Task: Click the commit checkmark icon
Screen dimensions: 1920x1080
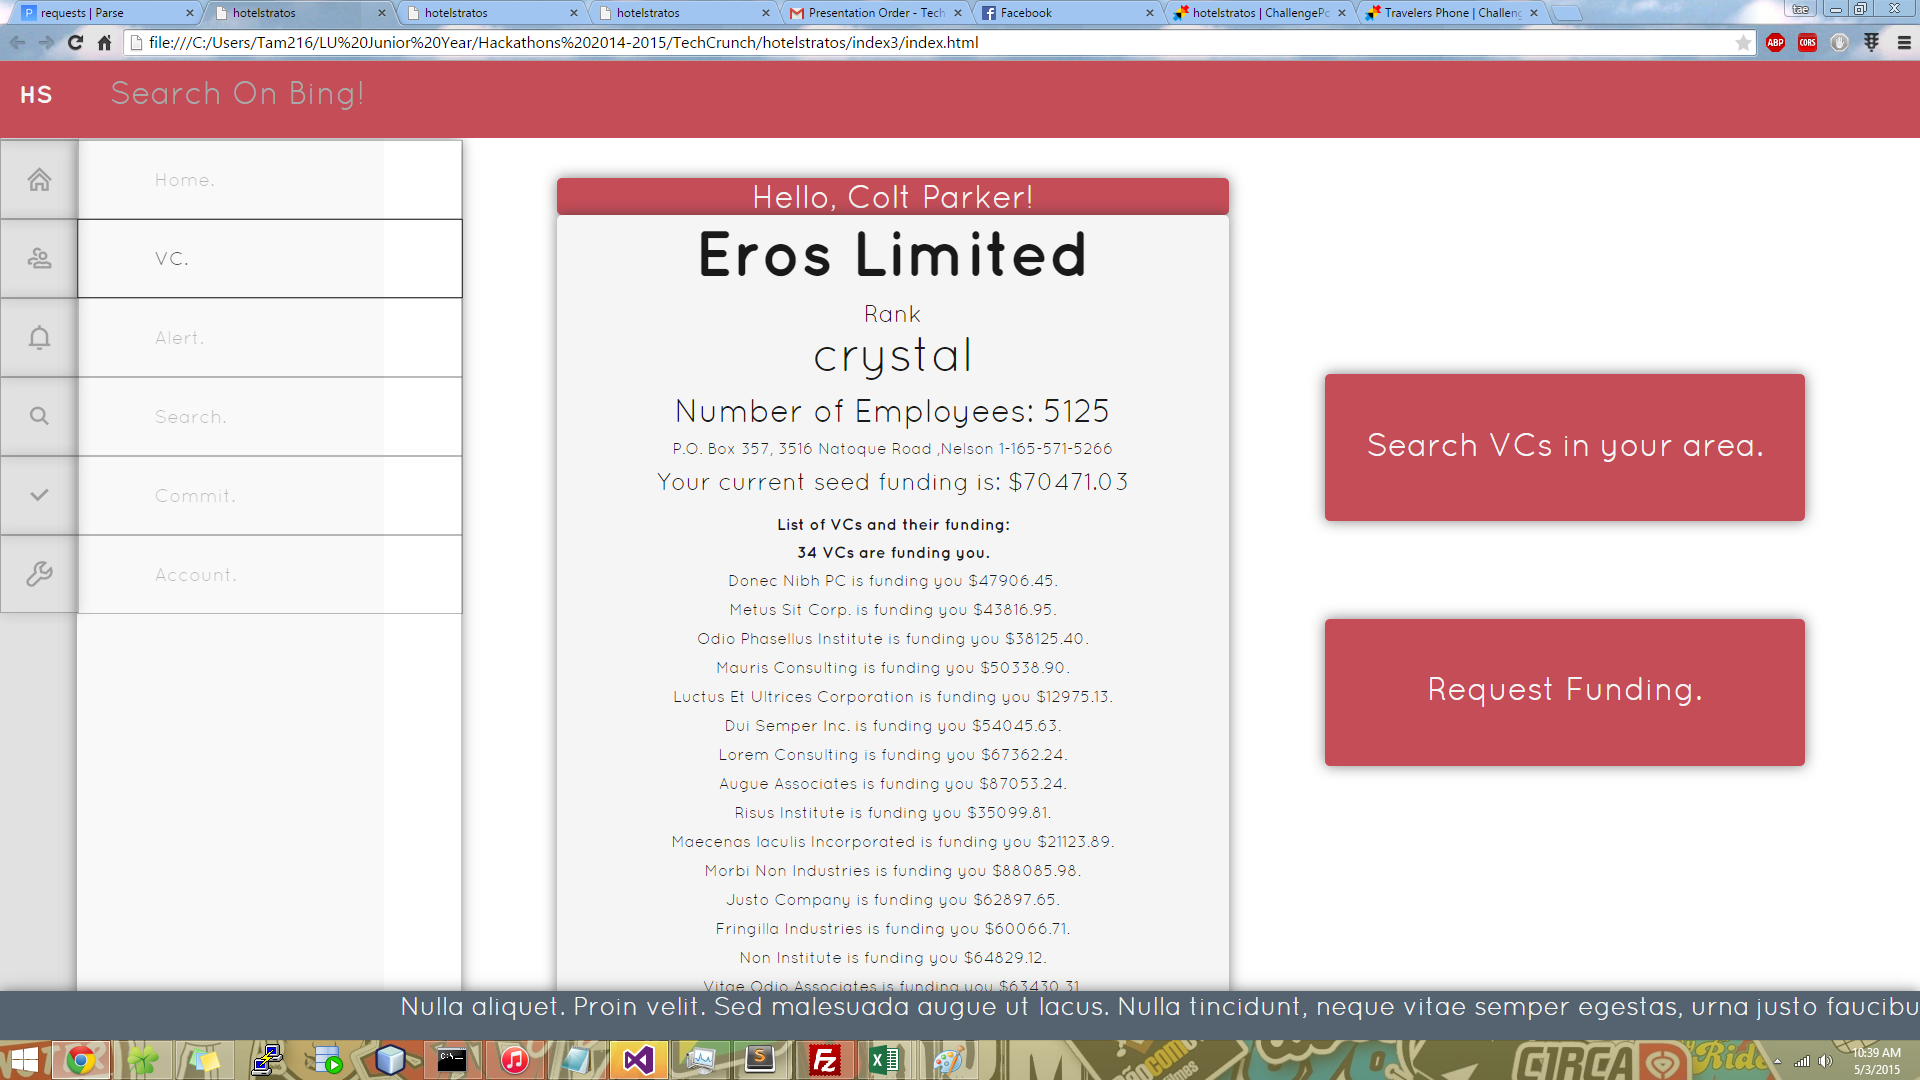Action: [39, 495]
